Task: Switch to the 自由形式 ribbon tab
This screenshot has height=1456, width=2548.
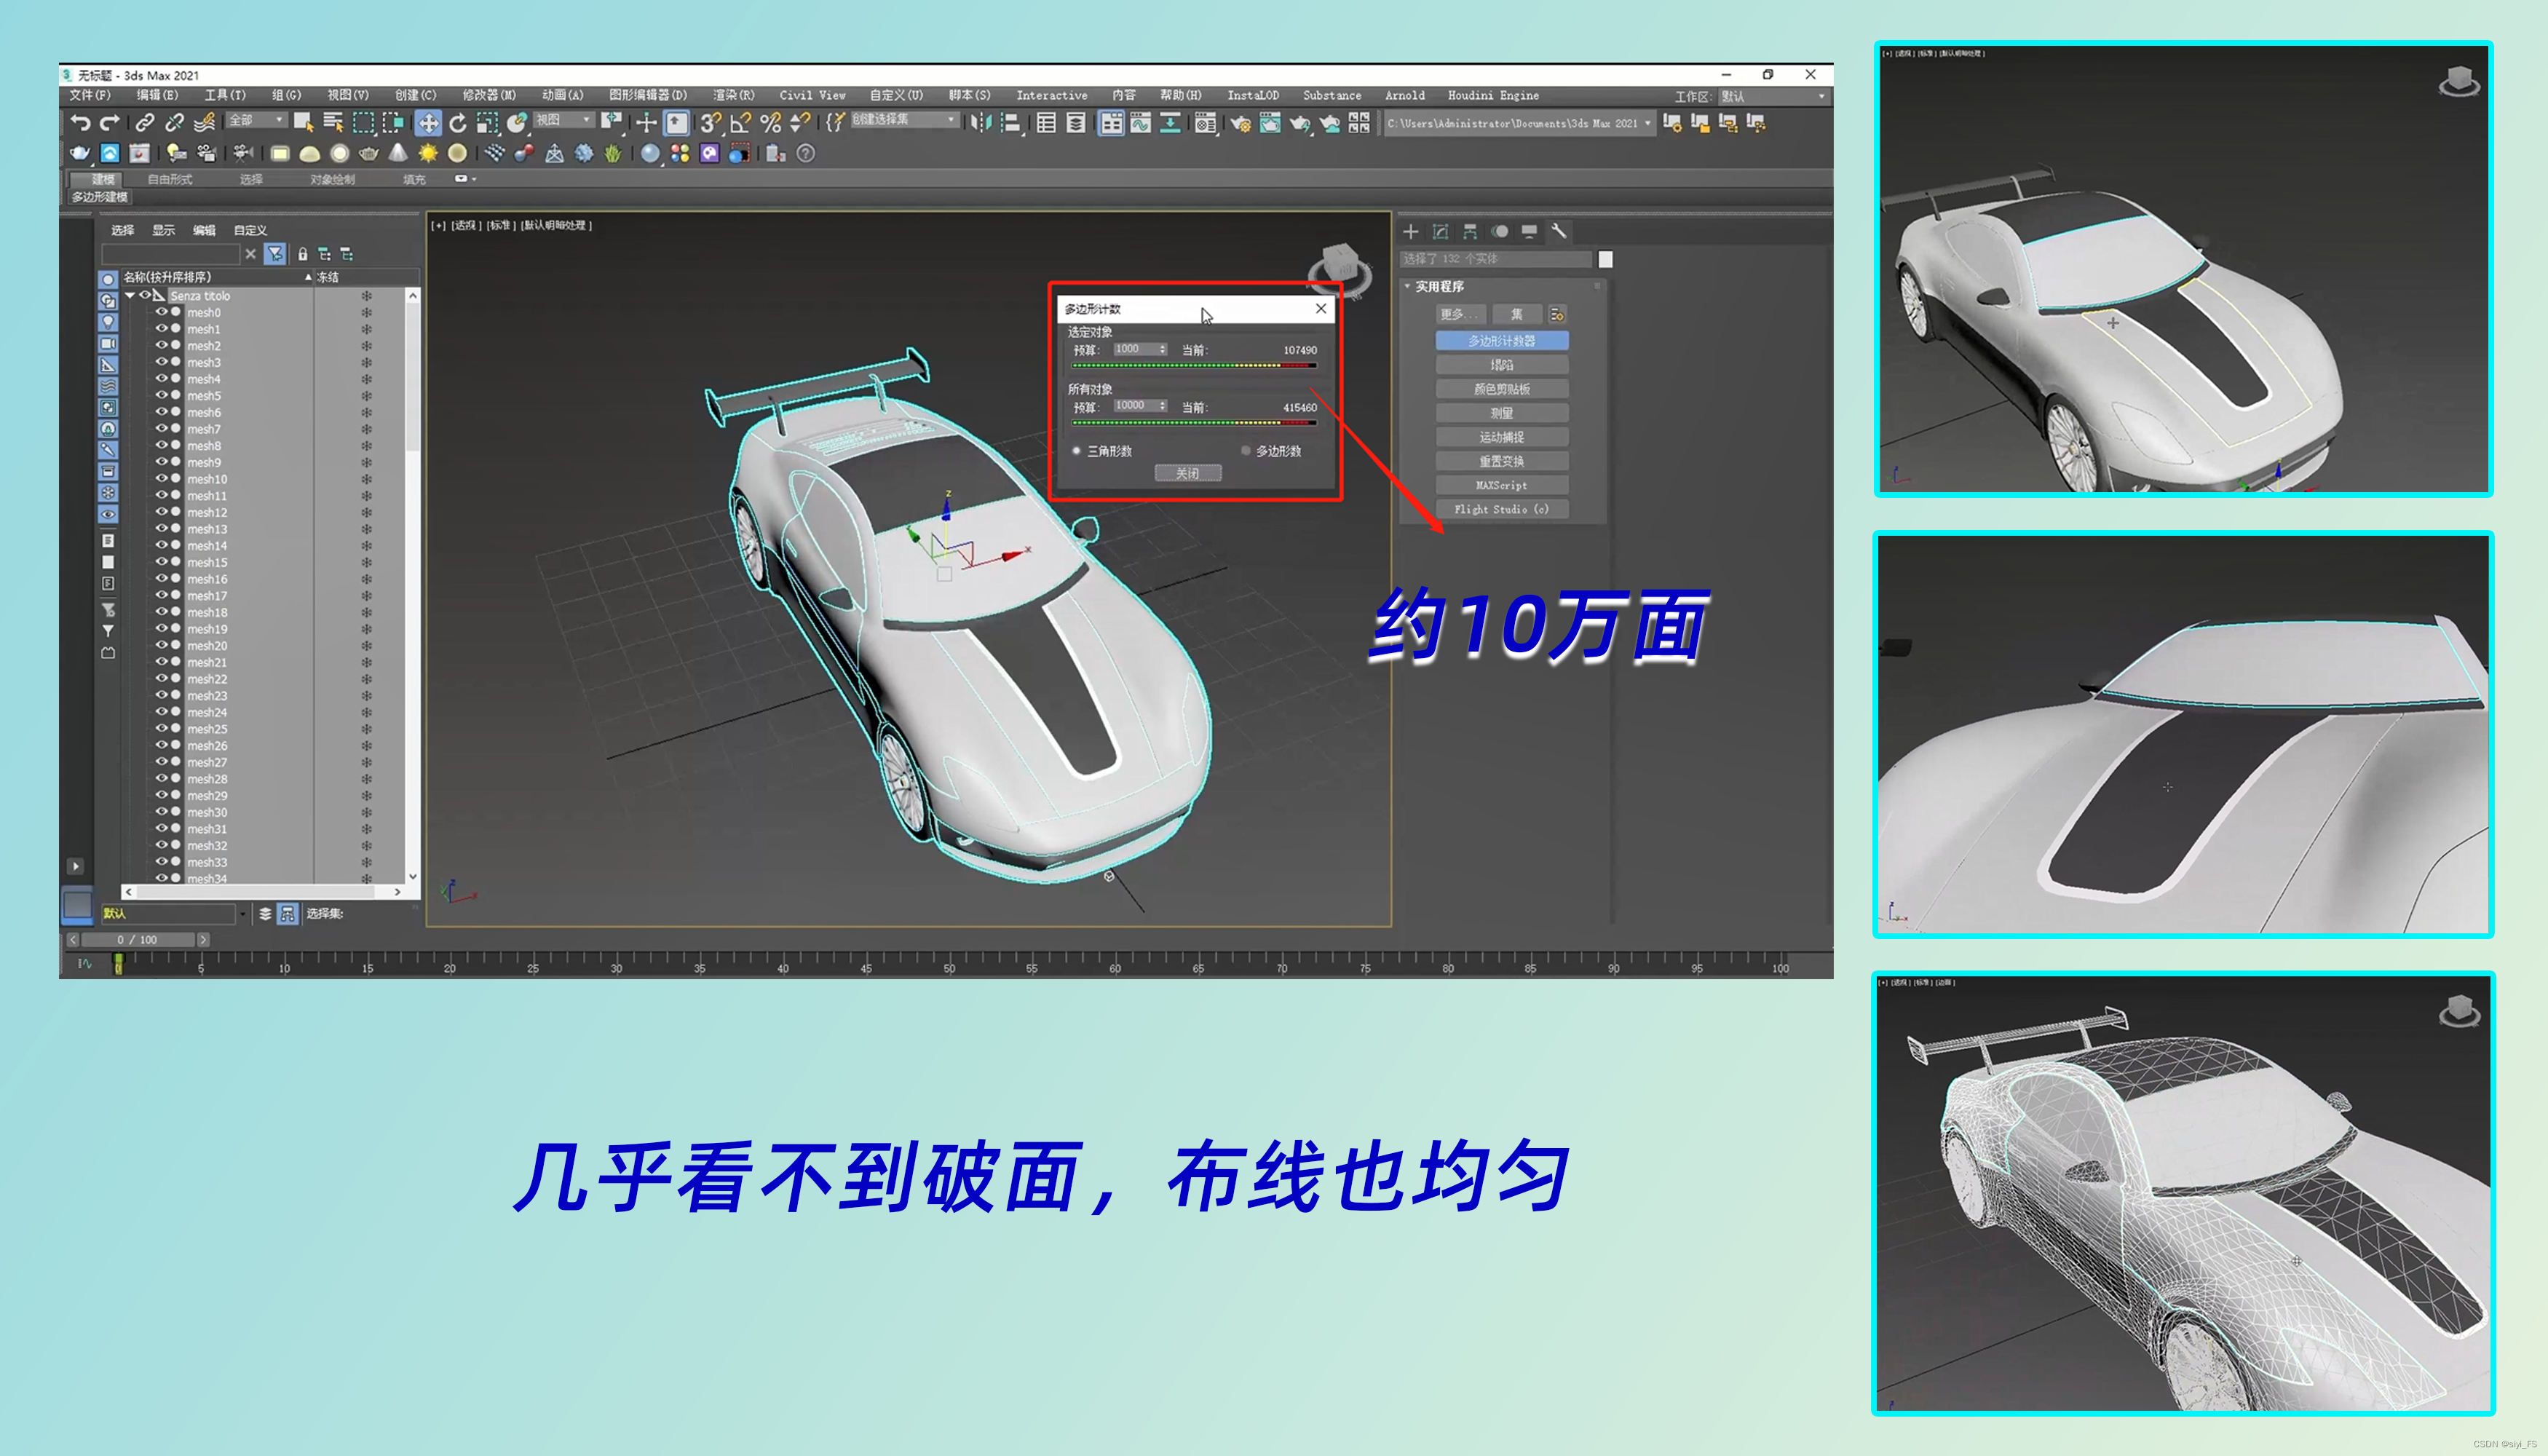Action: click(170, 179)
